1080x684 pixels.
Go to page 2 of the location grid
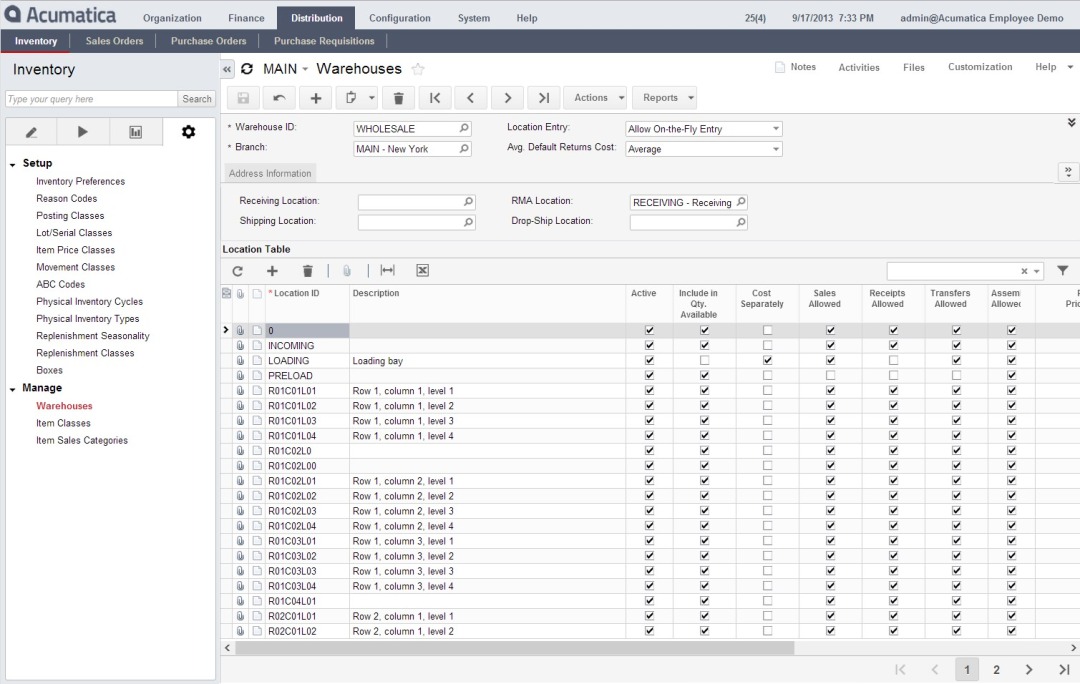click(995, 669)
